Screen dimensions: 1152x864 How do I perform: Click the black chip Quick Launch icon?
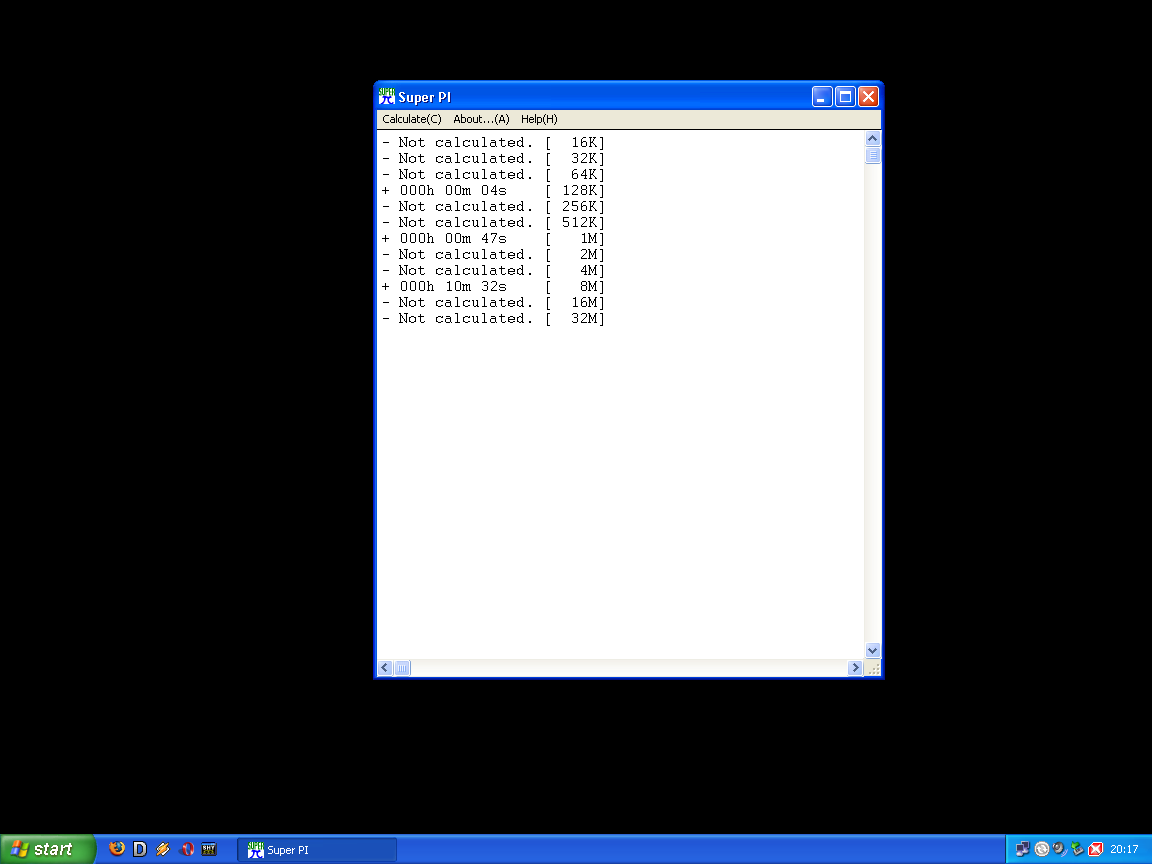(209, 849)
